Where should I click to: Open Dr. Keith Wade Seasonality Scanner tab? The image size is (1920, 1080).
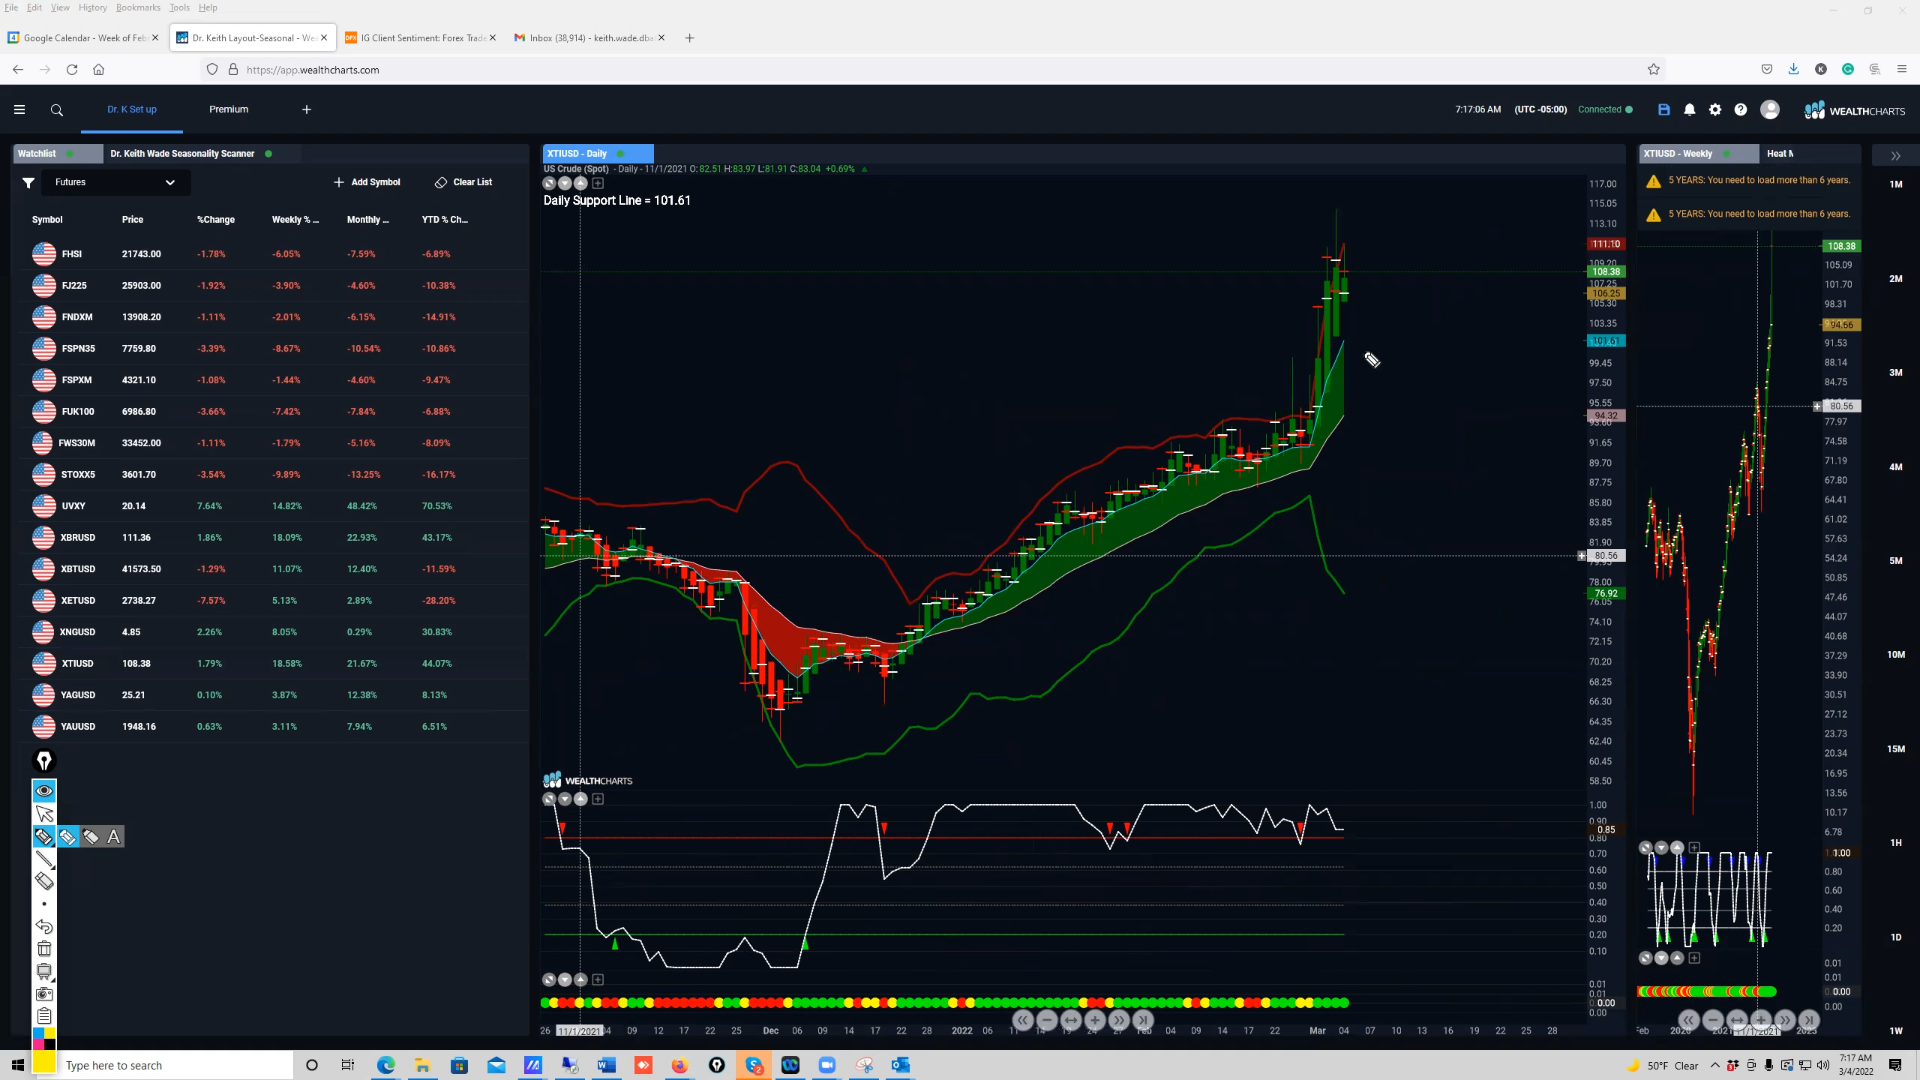point(183,154)
